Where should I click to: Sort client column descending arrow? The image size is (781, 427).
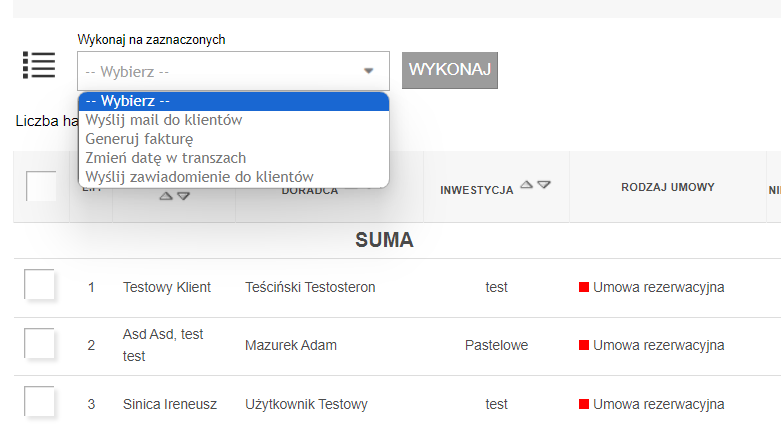pyautogui.click(x=183, y=196)
